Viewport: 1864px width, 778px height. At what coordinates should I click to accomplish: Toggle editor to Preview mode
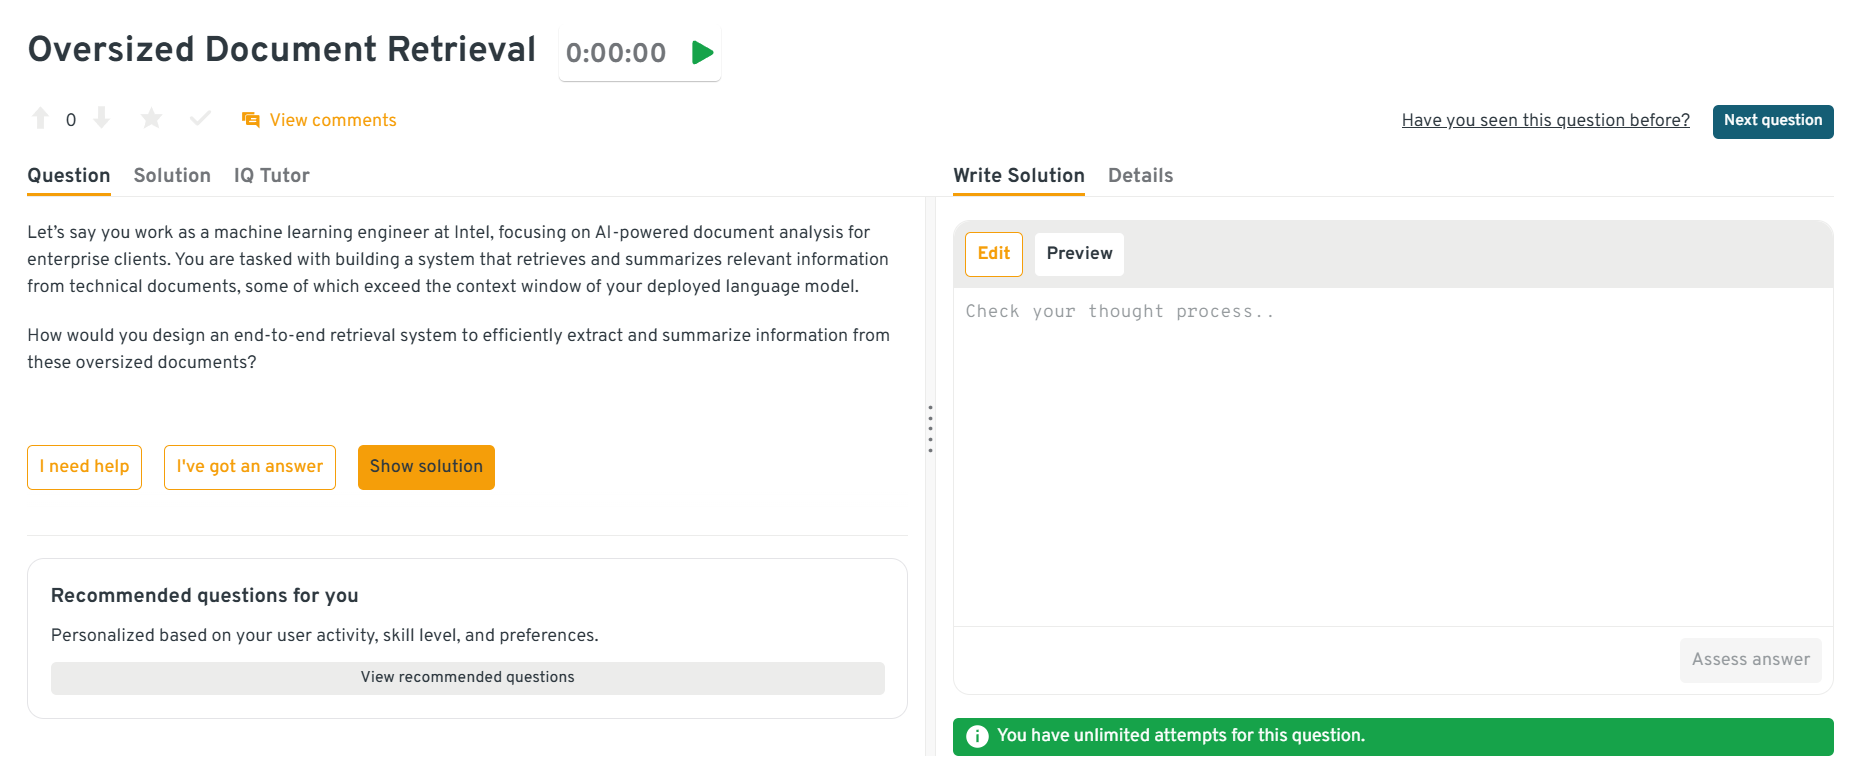(x=1079, y=254)
